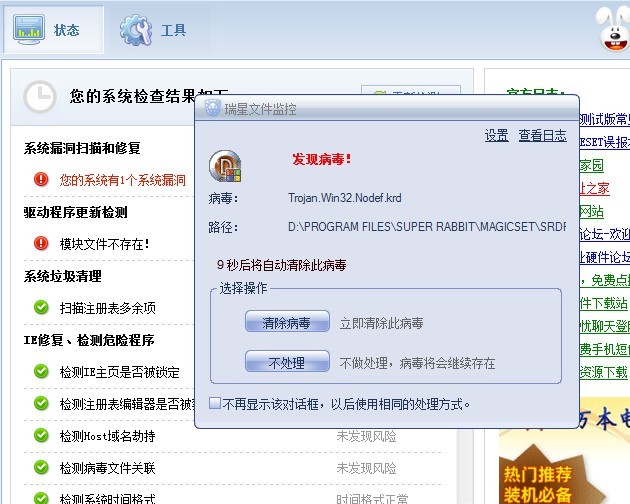Click 模块文件不存在! text
Screen dimensions: 630x504
(104, 244)
